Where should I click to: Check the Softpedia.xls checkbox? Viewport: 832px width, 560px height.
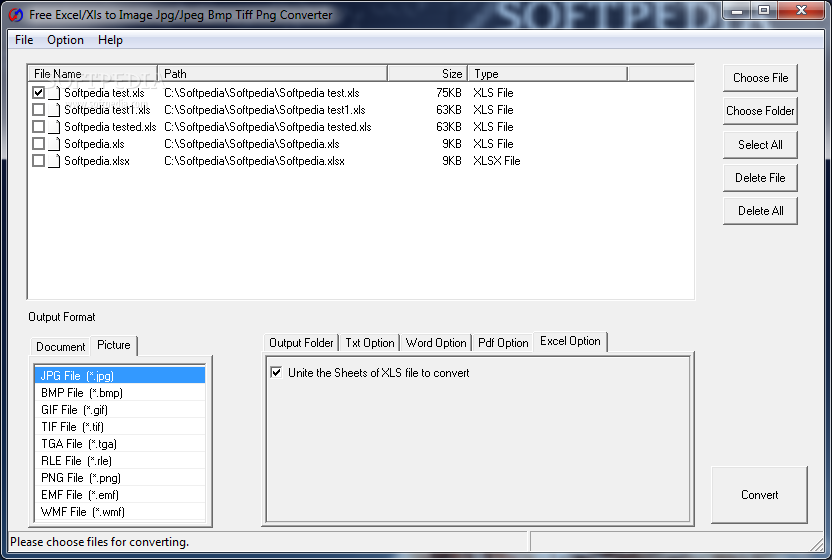pos(38,143)
